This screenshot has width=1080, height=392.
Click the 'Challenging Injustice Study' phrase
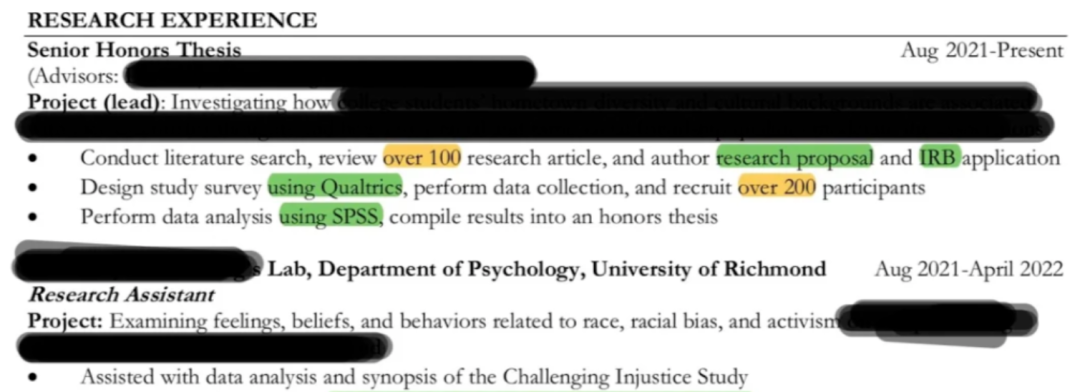(x=625, y=378)
